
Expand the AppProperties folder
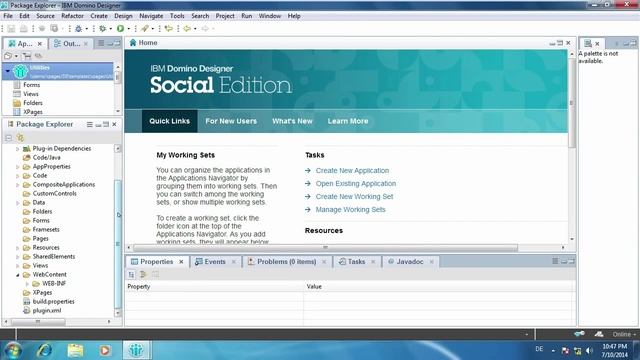(x=18, y=167)
